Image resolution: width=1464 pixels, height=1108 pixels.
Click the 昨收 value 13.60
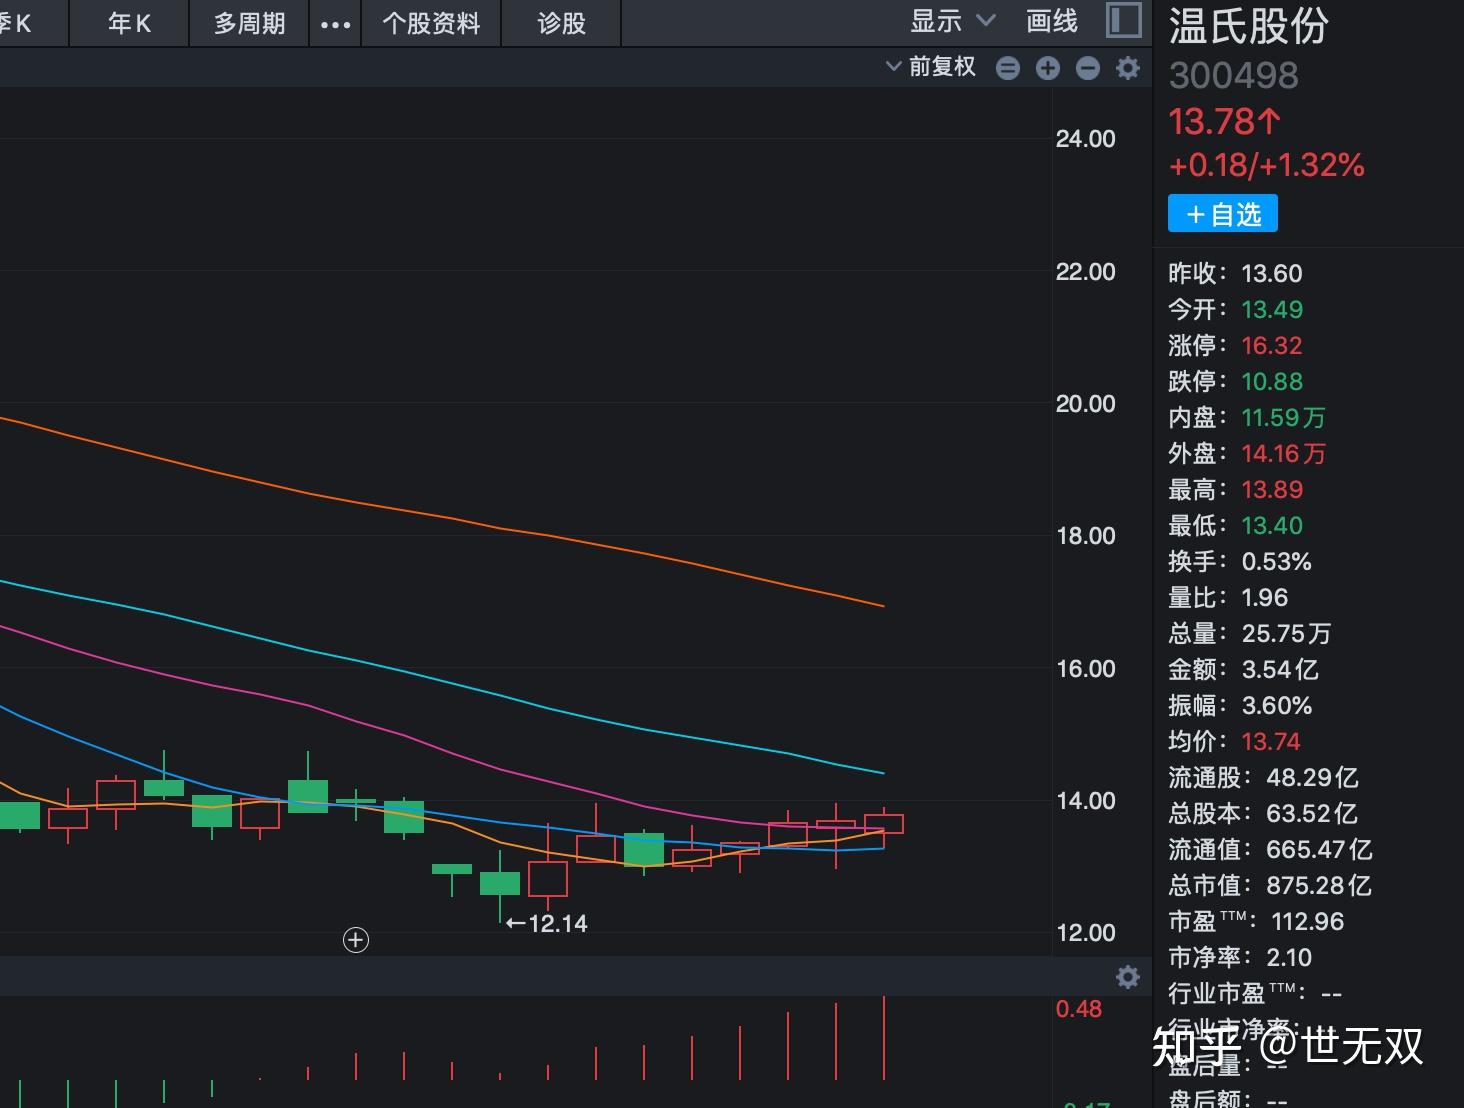tap(1272, 273)
